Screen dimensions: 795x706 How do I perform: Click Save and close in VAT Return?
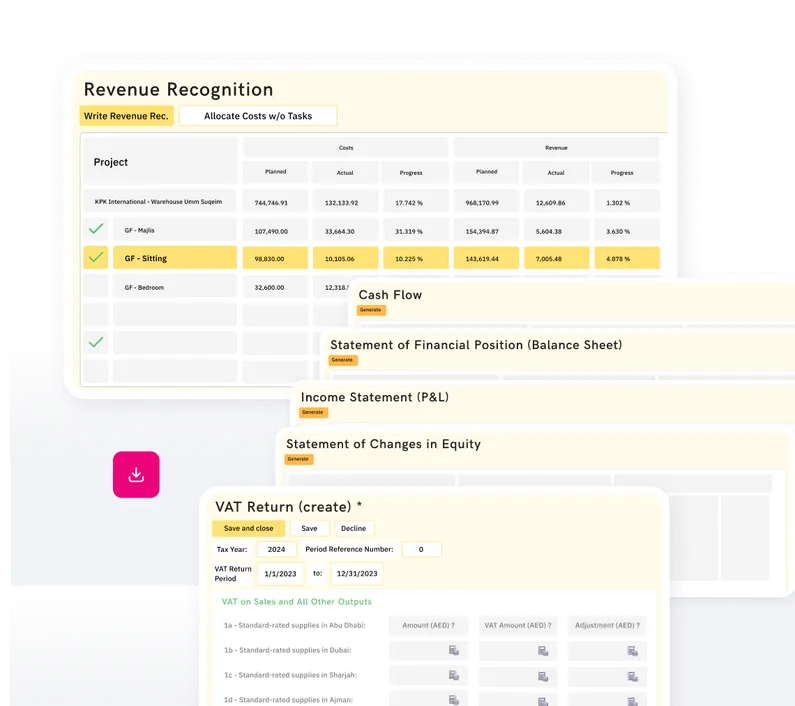point(248,528)
